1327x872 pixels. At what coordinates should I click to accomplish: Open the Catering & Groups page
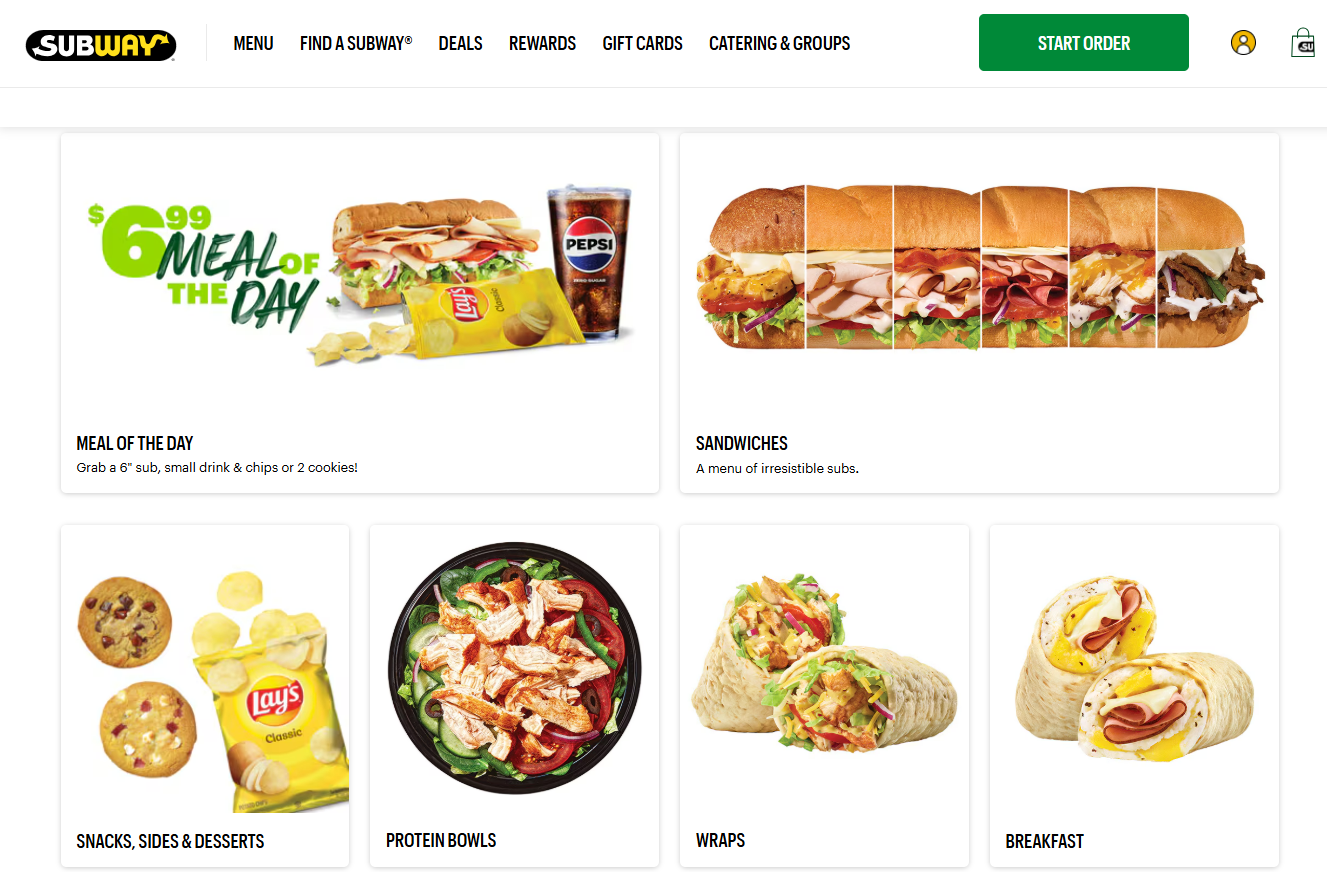(779, 43)
